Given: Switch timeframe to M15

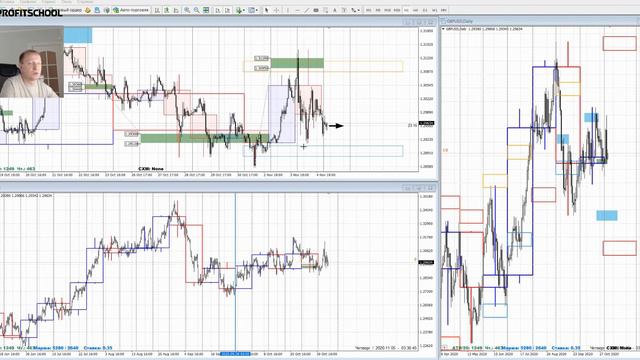Looking at the screenshot, I should coord(387,10).
